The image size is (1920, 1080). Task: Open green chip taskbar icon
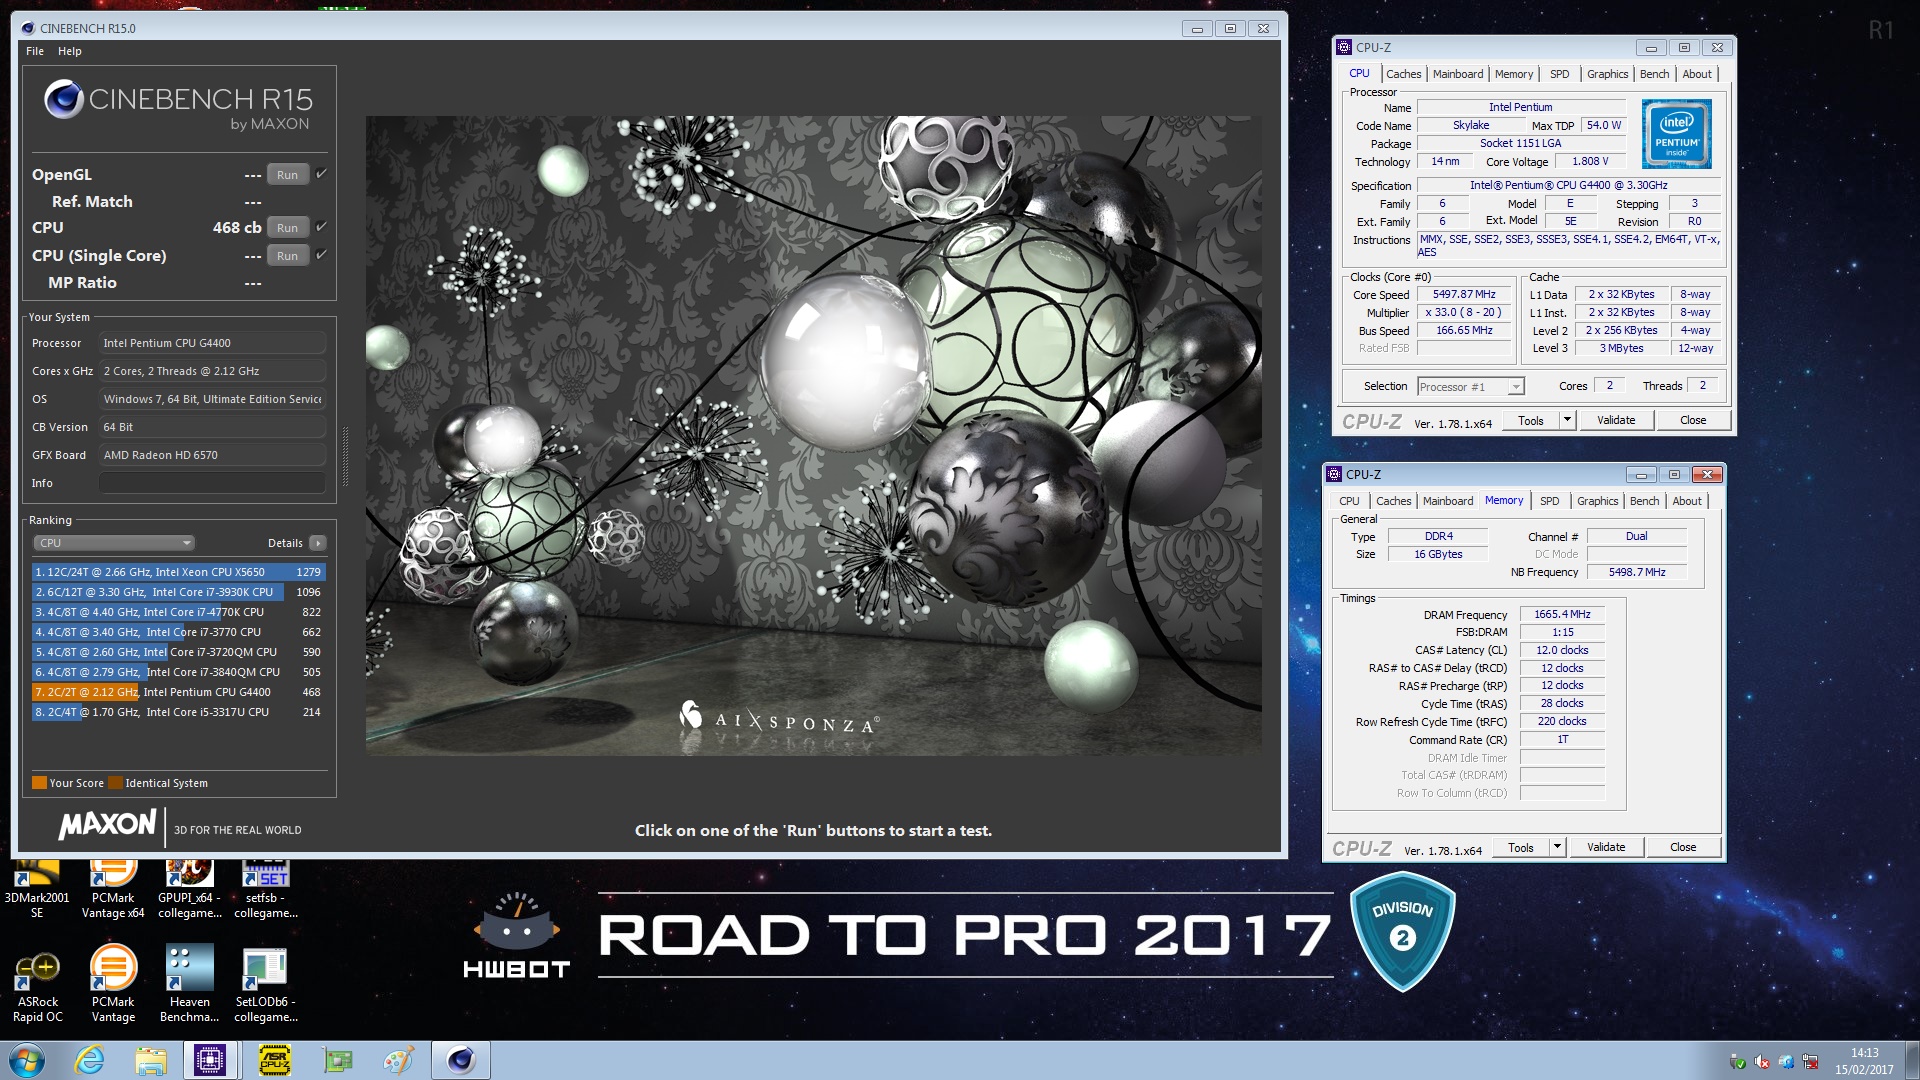pyautogui.click(x=337, y=1060)
